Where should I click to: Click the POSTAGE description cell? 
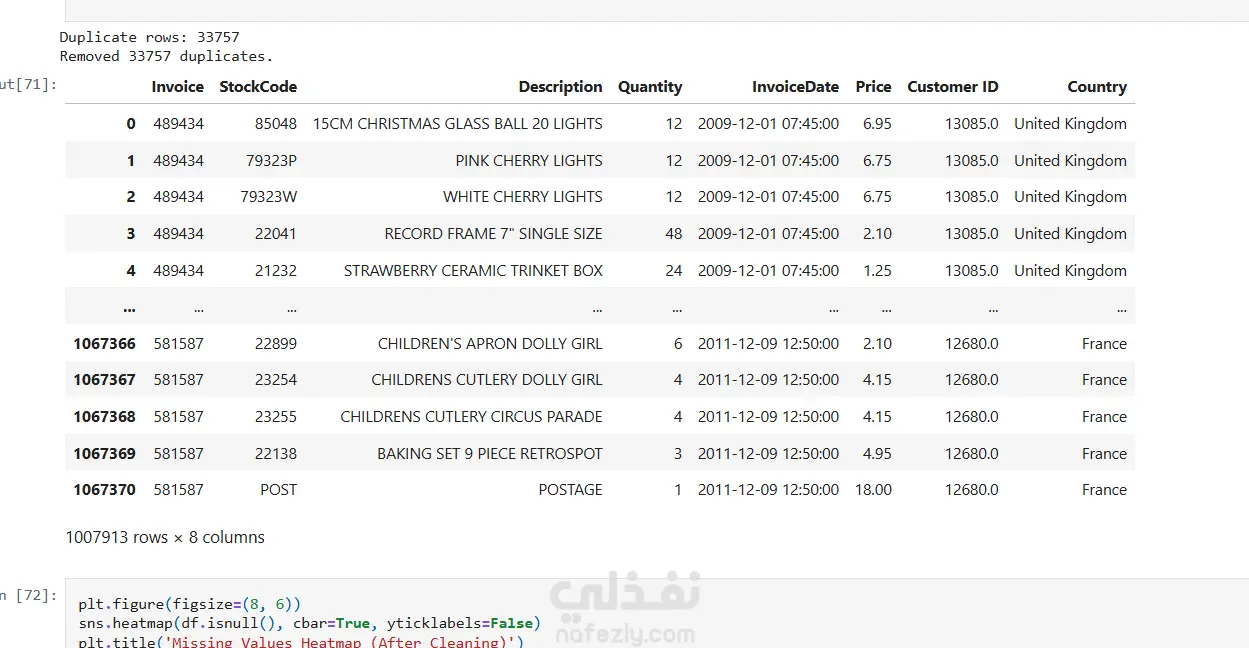[571, 490]
